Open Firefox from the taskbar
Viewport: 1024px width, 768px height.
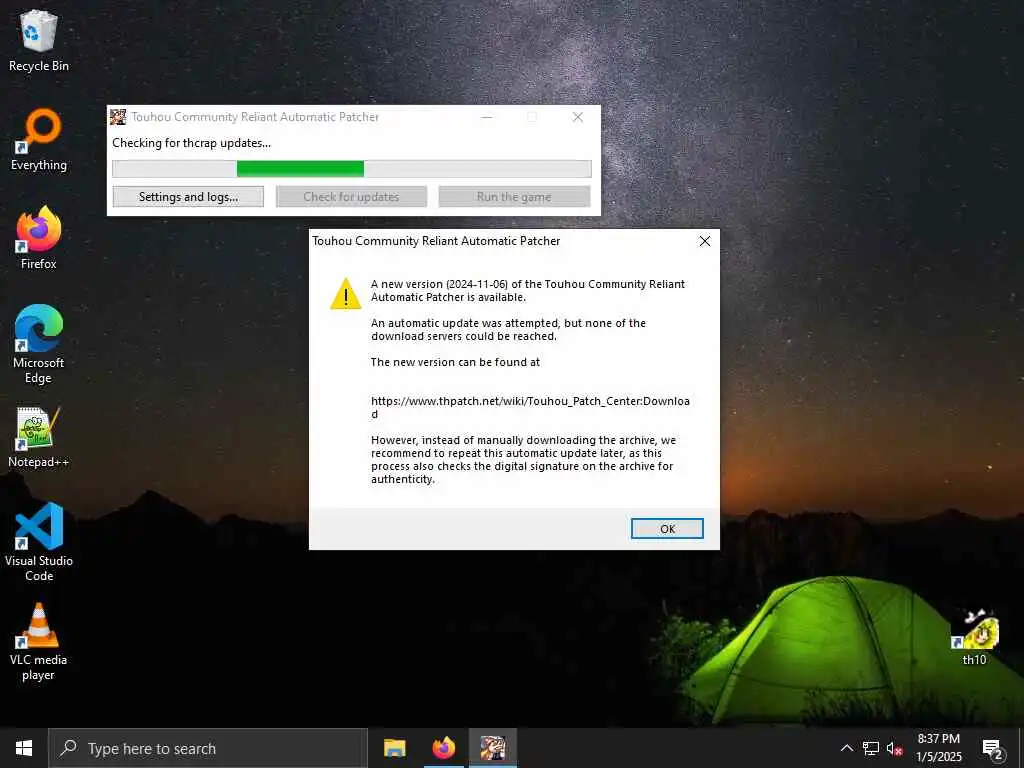(x=444, y=748)
